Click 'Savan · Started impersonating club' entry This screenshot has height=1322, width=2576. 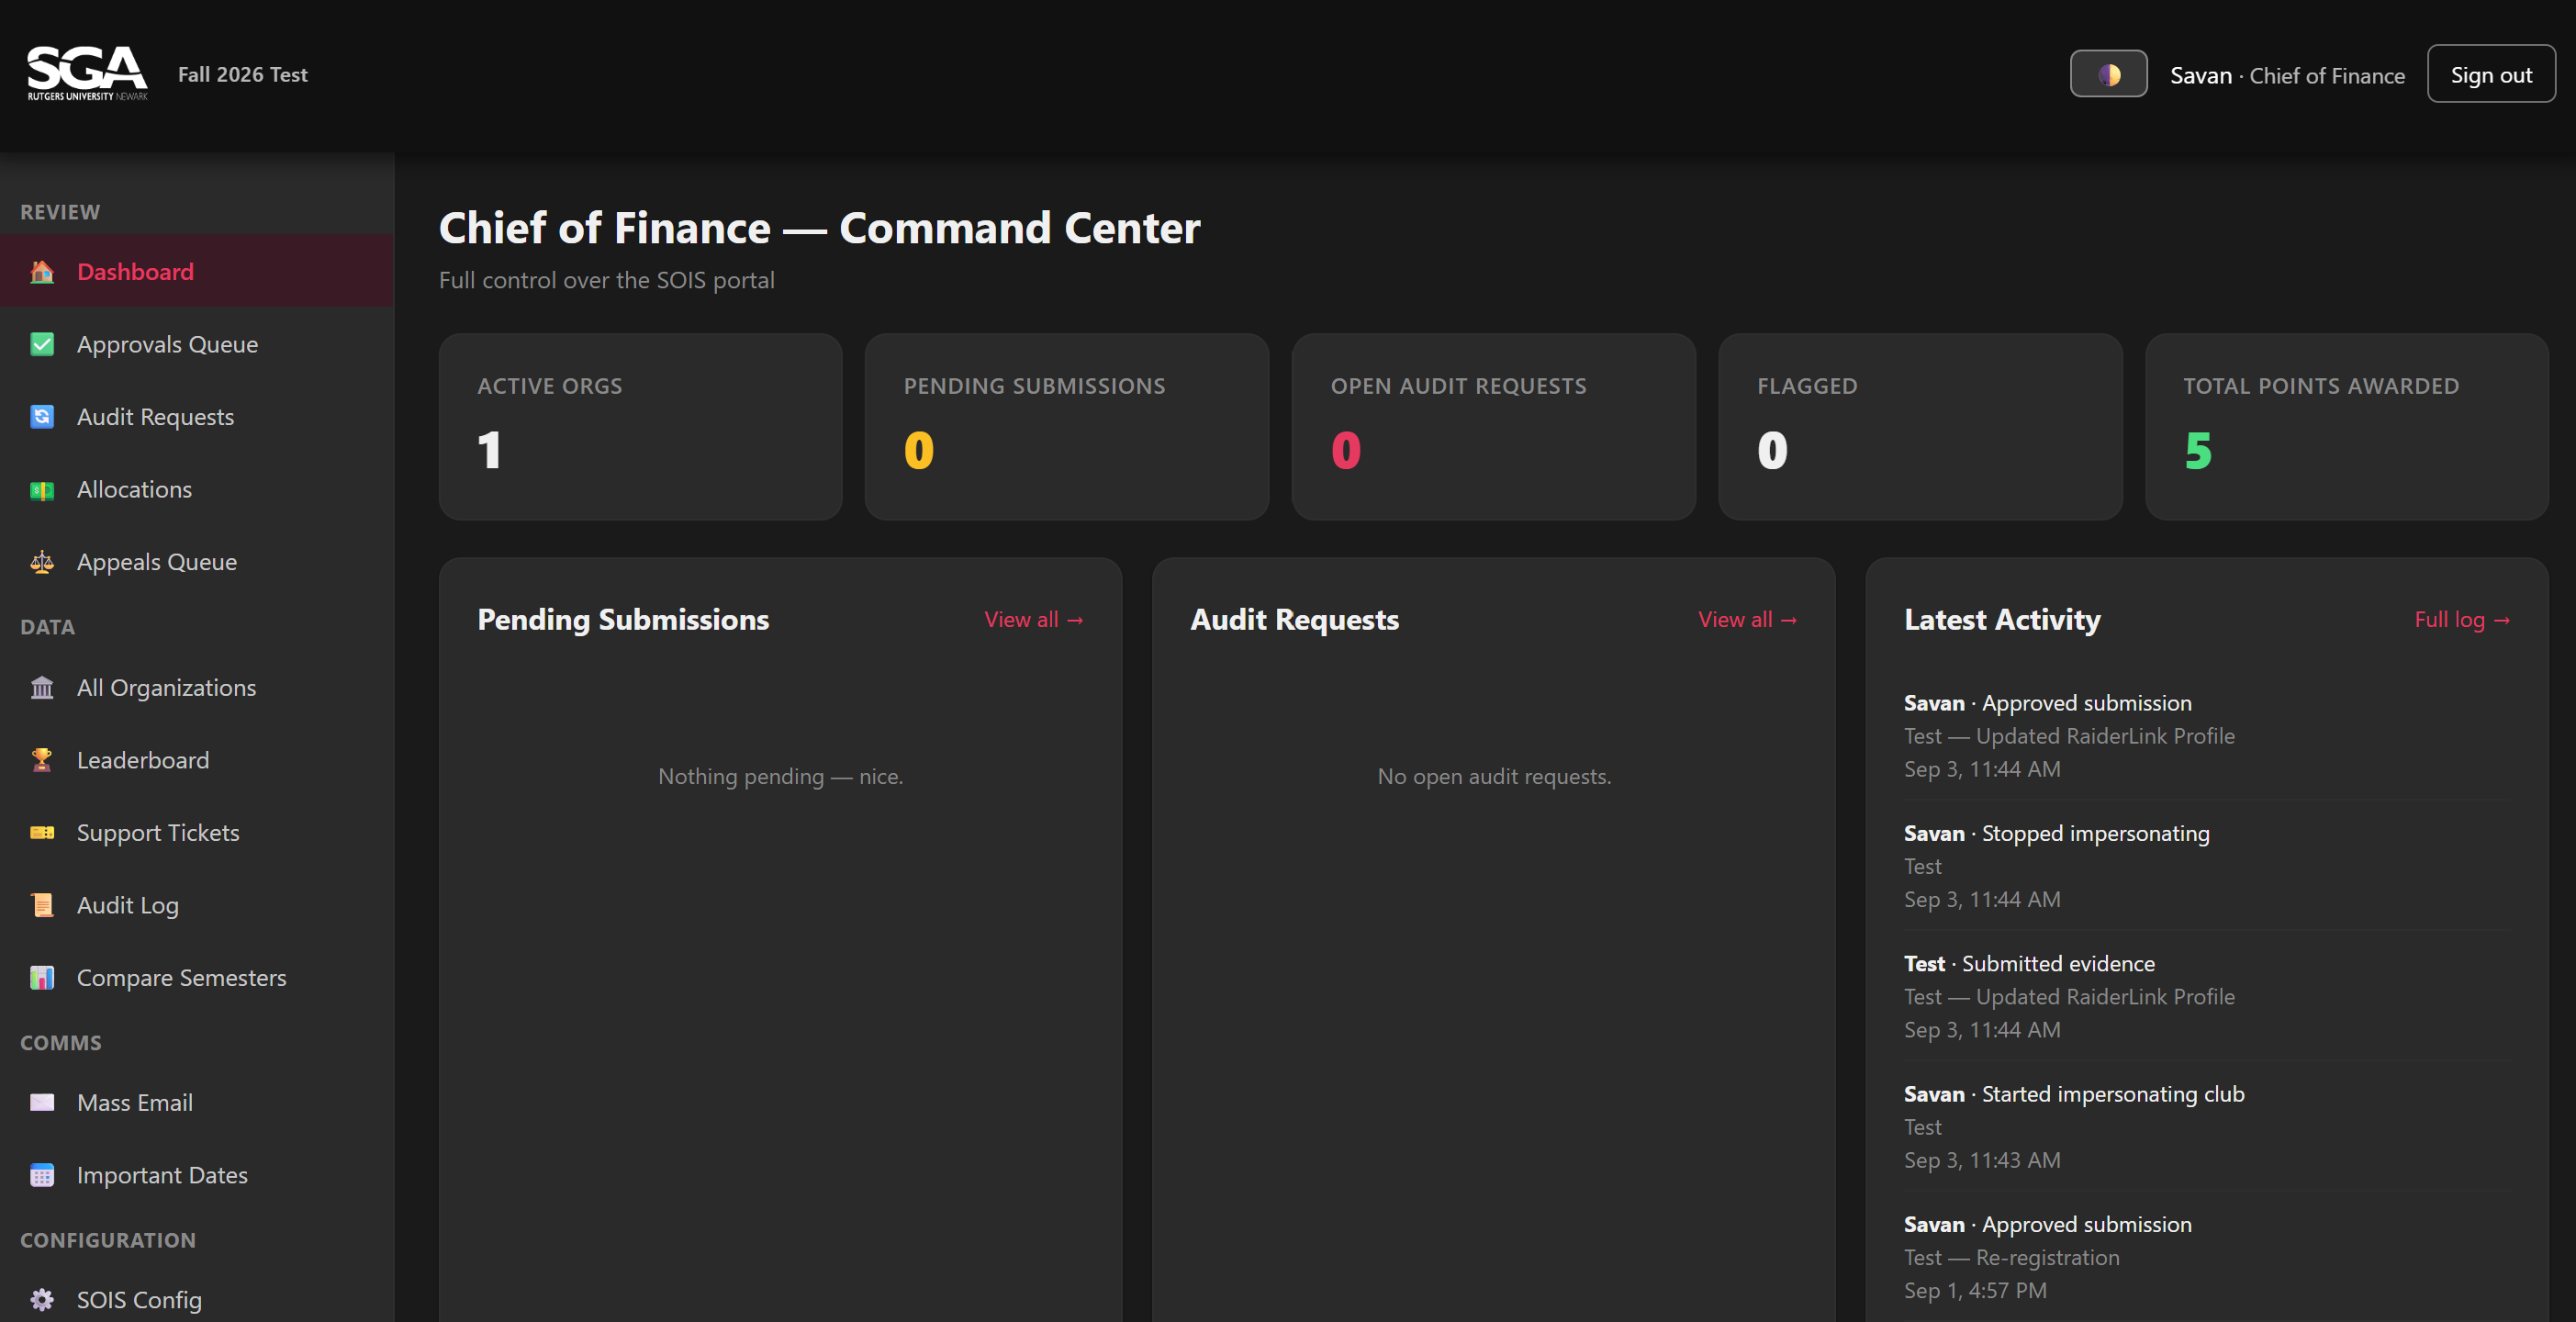tap(2207, 1127)
